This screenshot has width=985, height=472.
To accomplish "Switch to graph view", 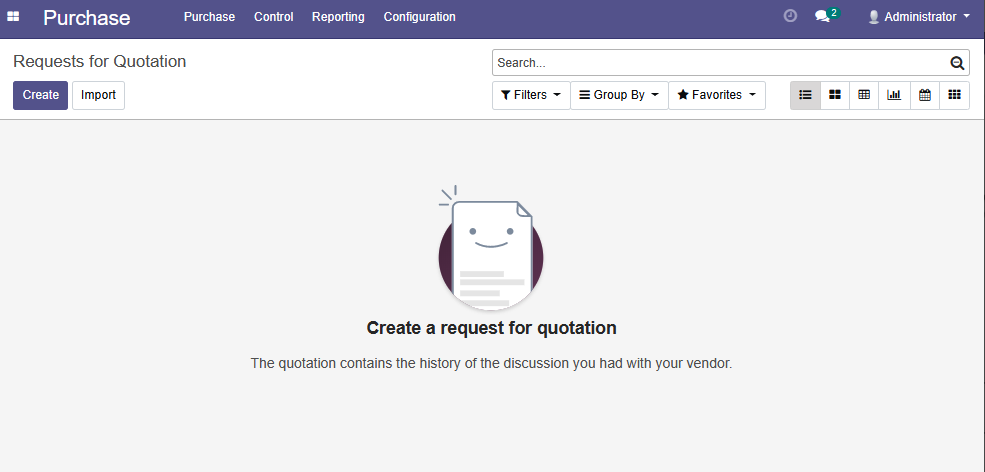I will point(894,95).
